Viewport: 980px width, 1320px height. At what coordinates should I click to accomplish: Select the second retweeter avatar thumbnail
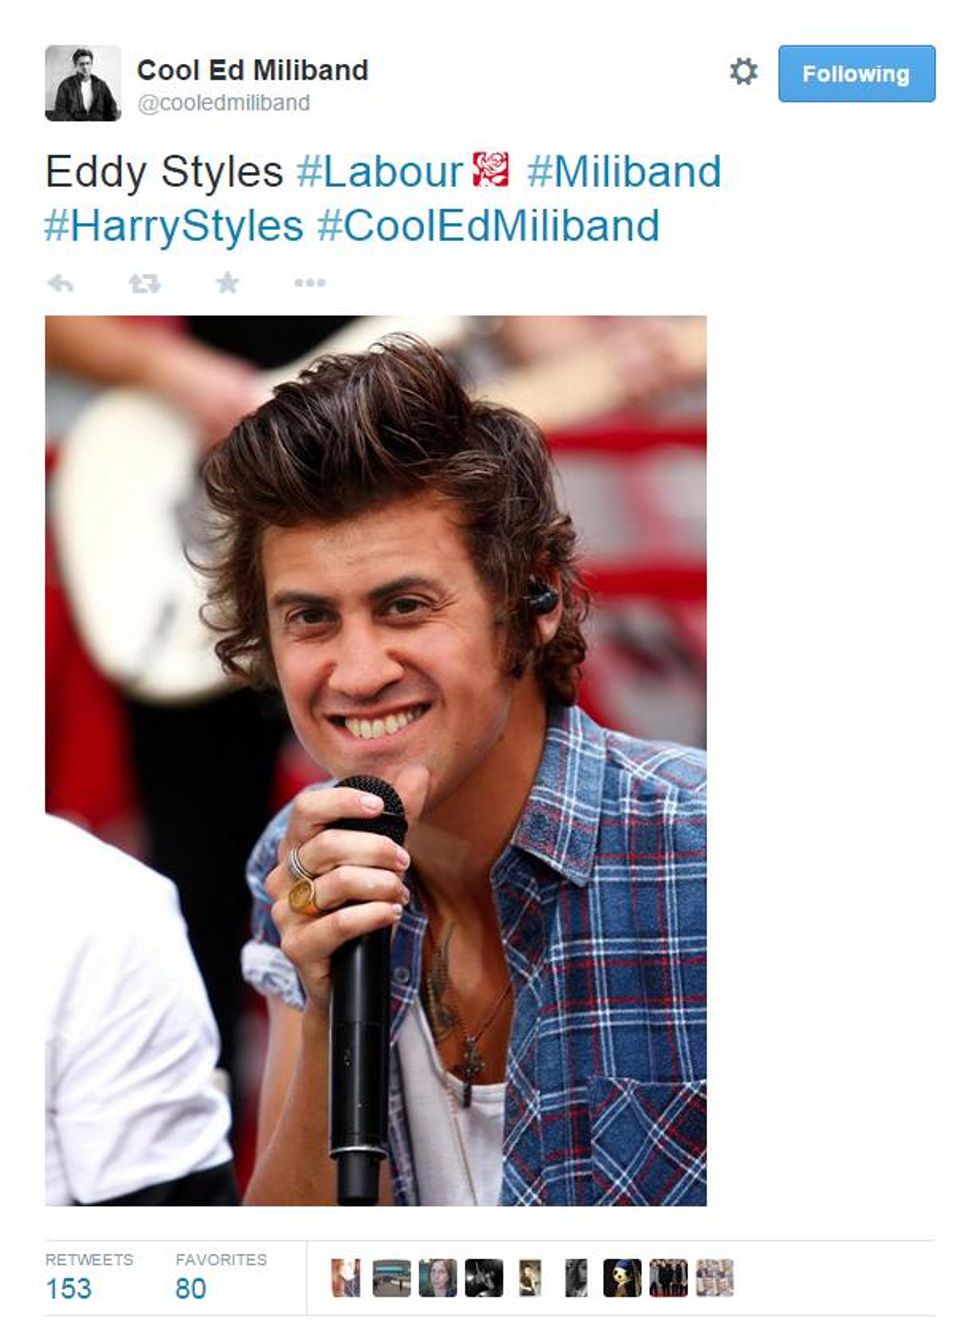(x=392, y=1278)
